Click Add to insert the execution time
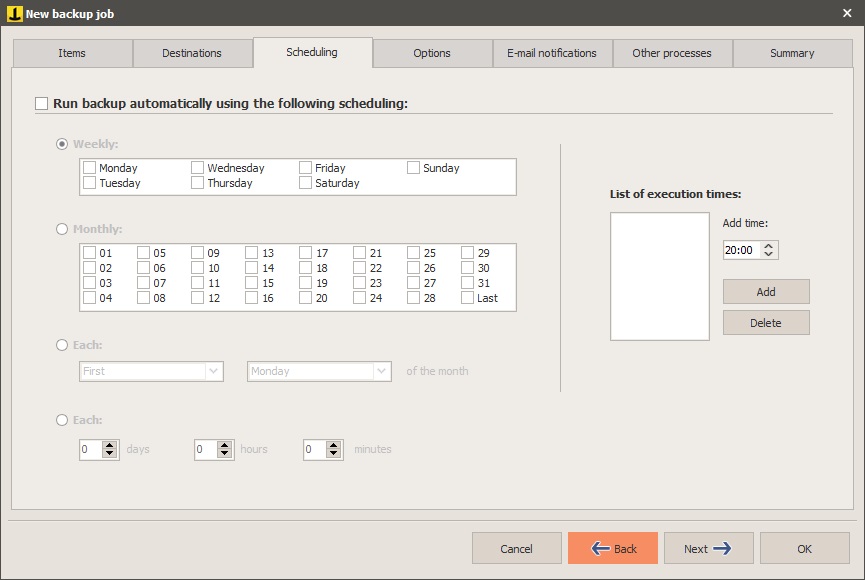This screenshot has width=865, height=580. [766, 291]
